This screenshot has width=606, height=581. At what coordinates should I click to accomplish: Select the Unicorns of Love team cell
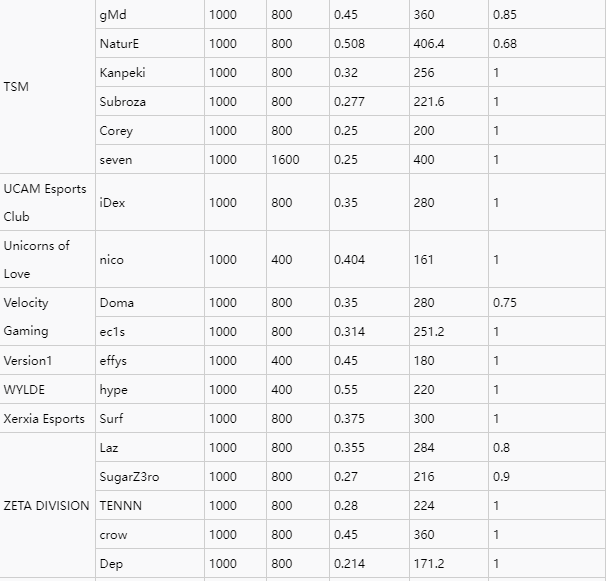point(45,260)
